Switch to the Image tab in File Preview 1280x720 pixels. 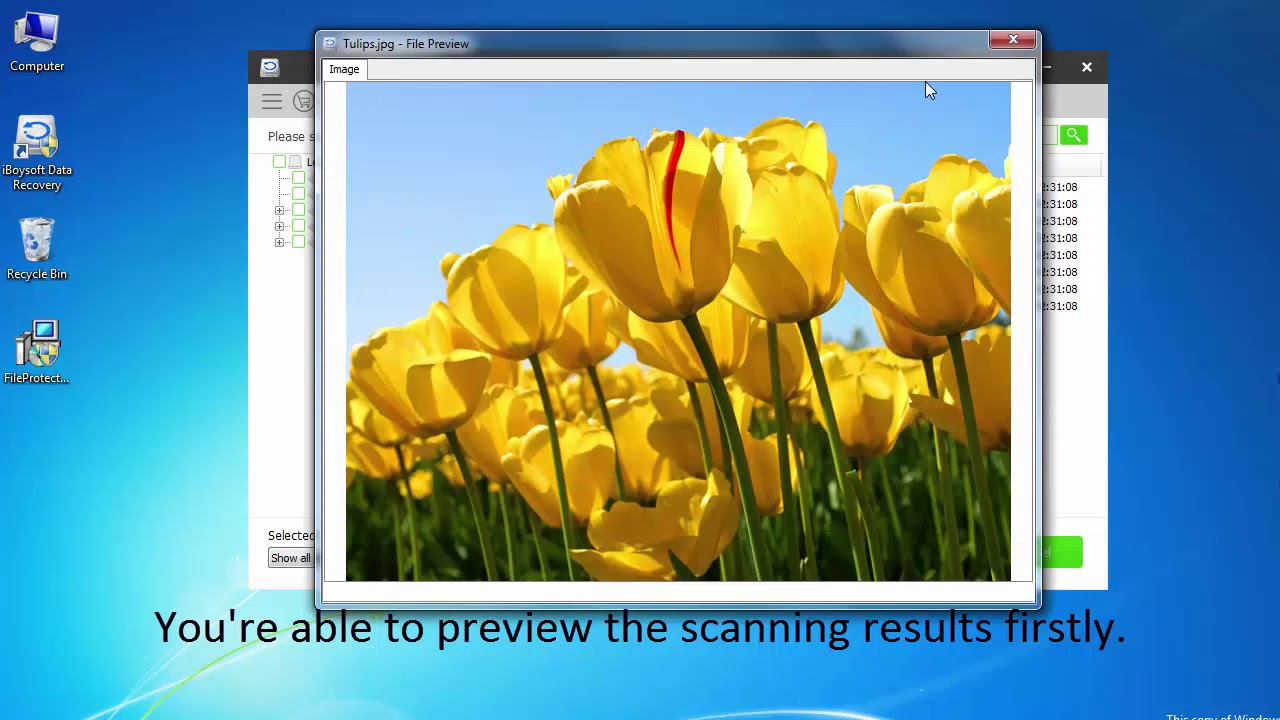point(344,69)
